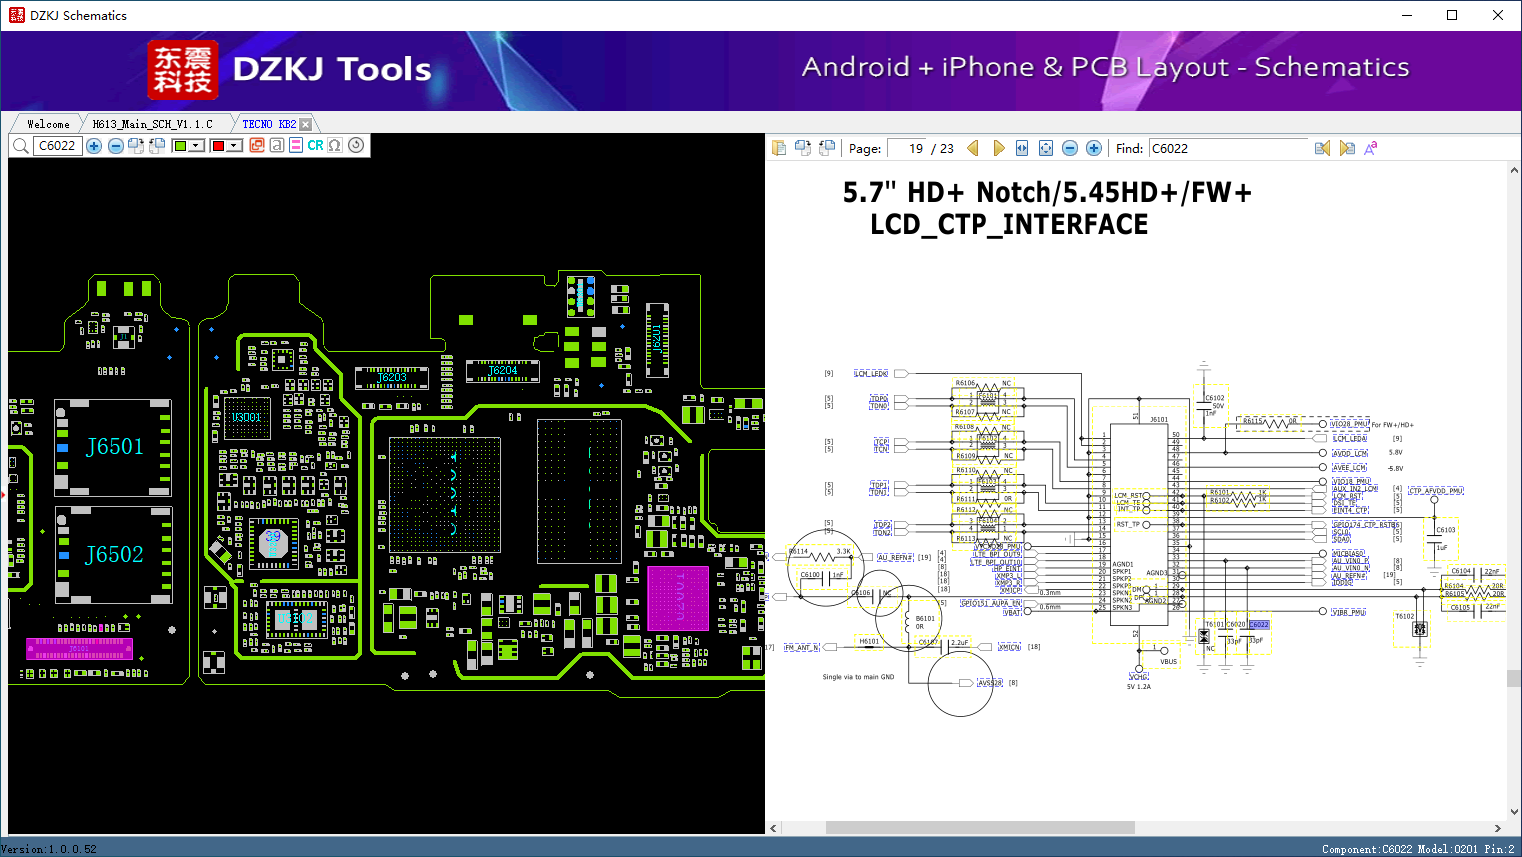Open the red color dropdown in PCB toolbar
The height and width of the screenshot is (857, 1522).
coord(235,146)
